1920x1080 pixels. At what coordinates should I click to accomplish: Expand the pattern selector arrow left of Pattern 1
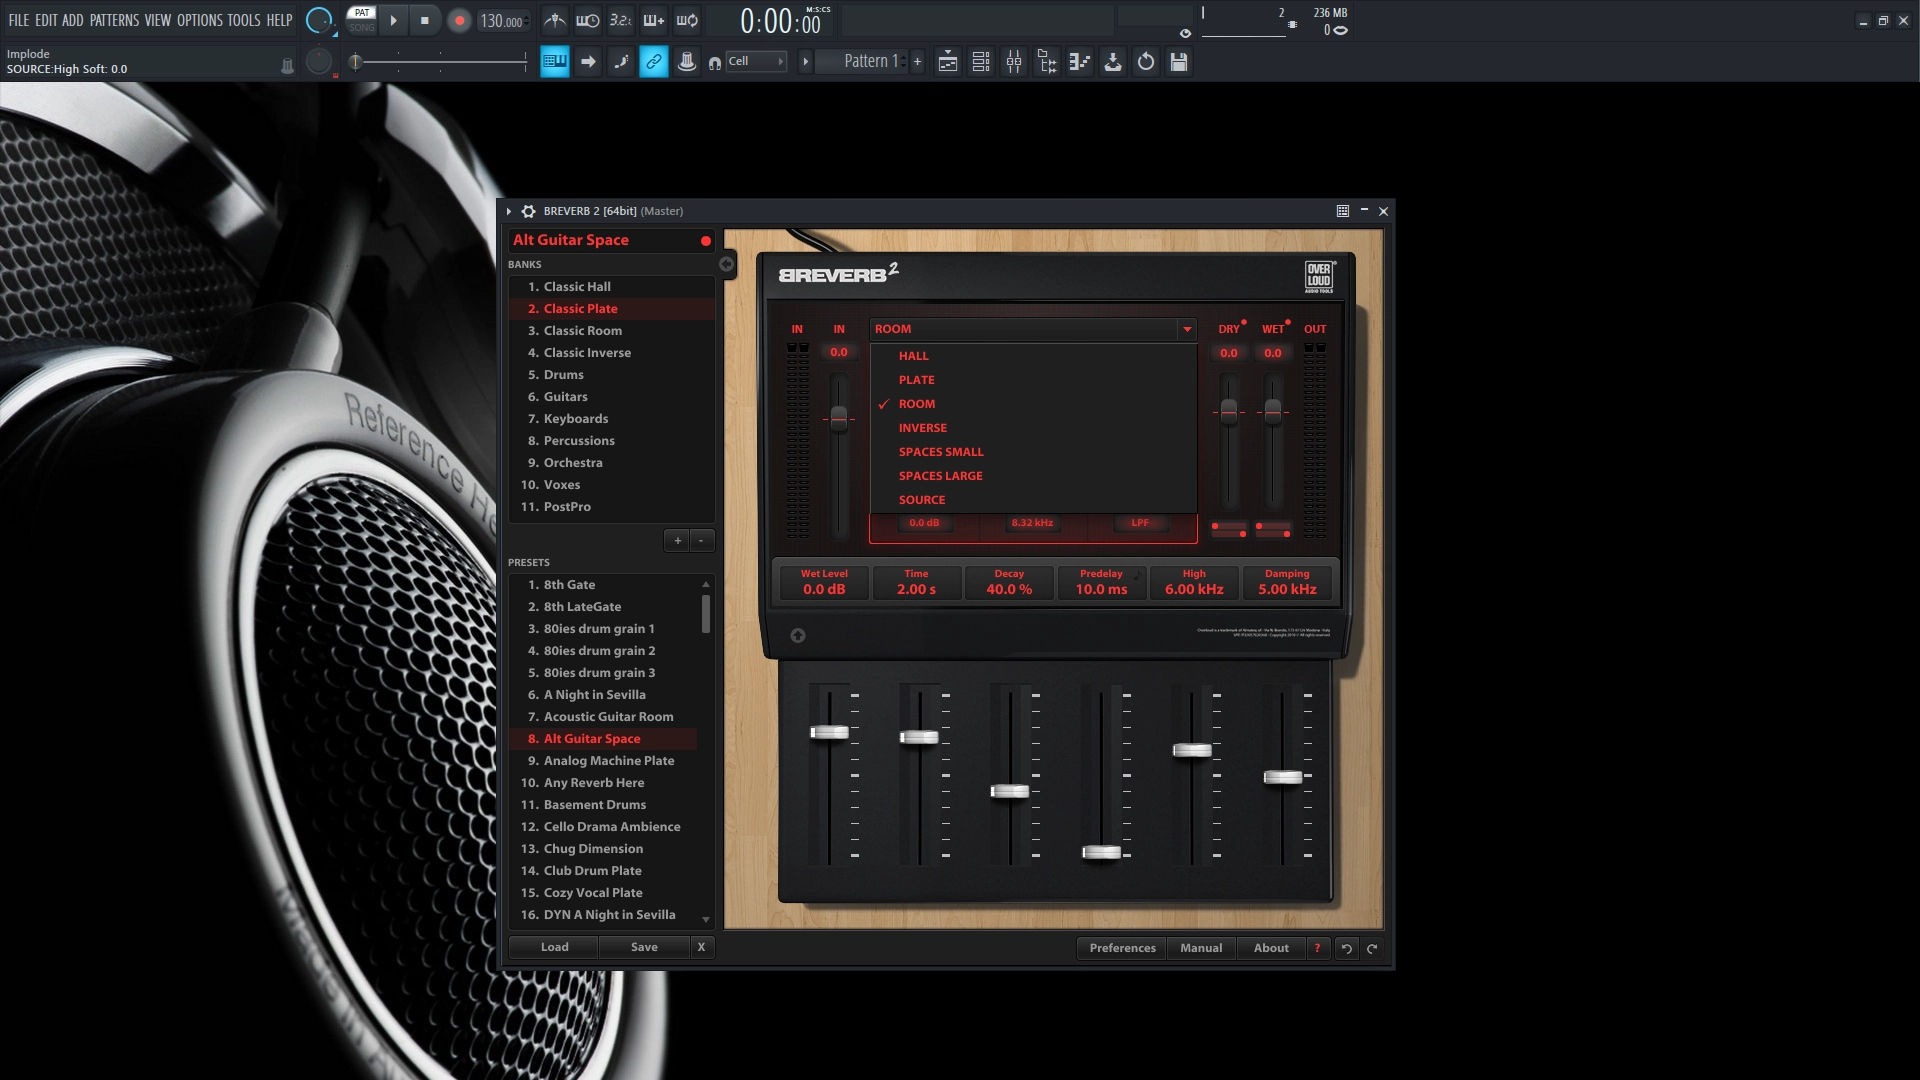pyautogui.click(x=806, y=62)
